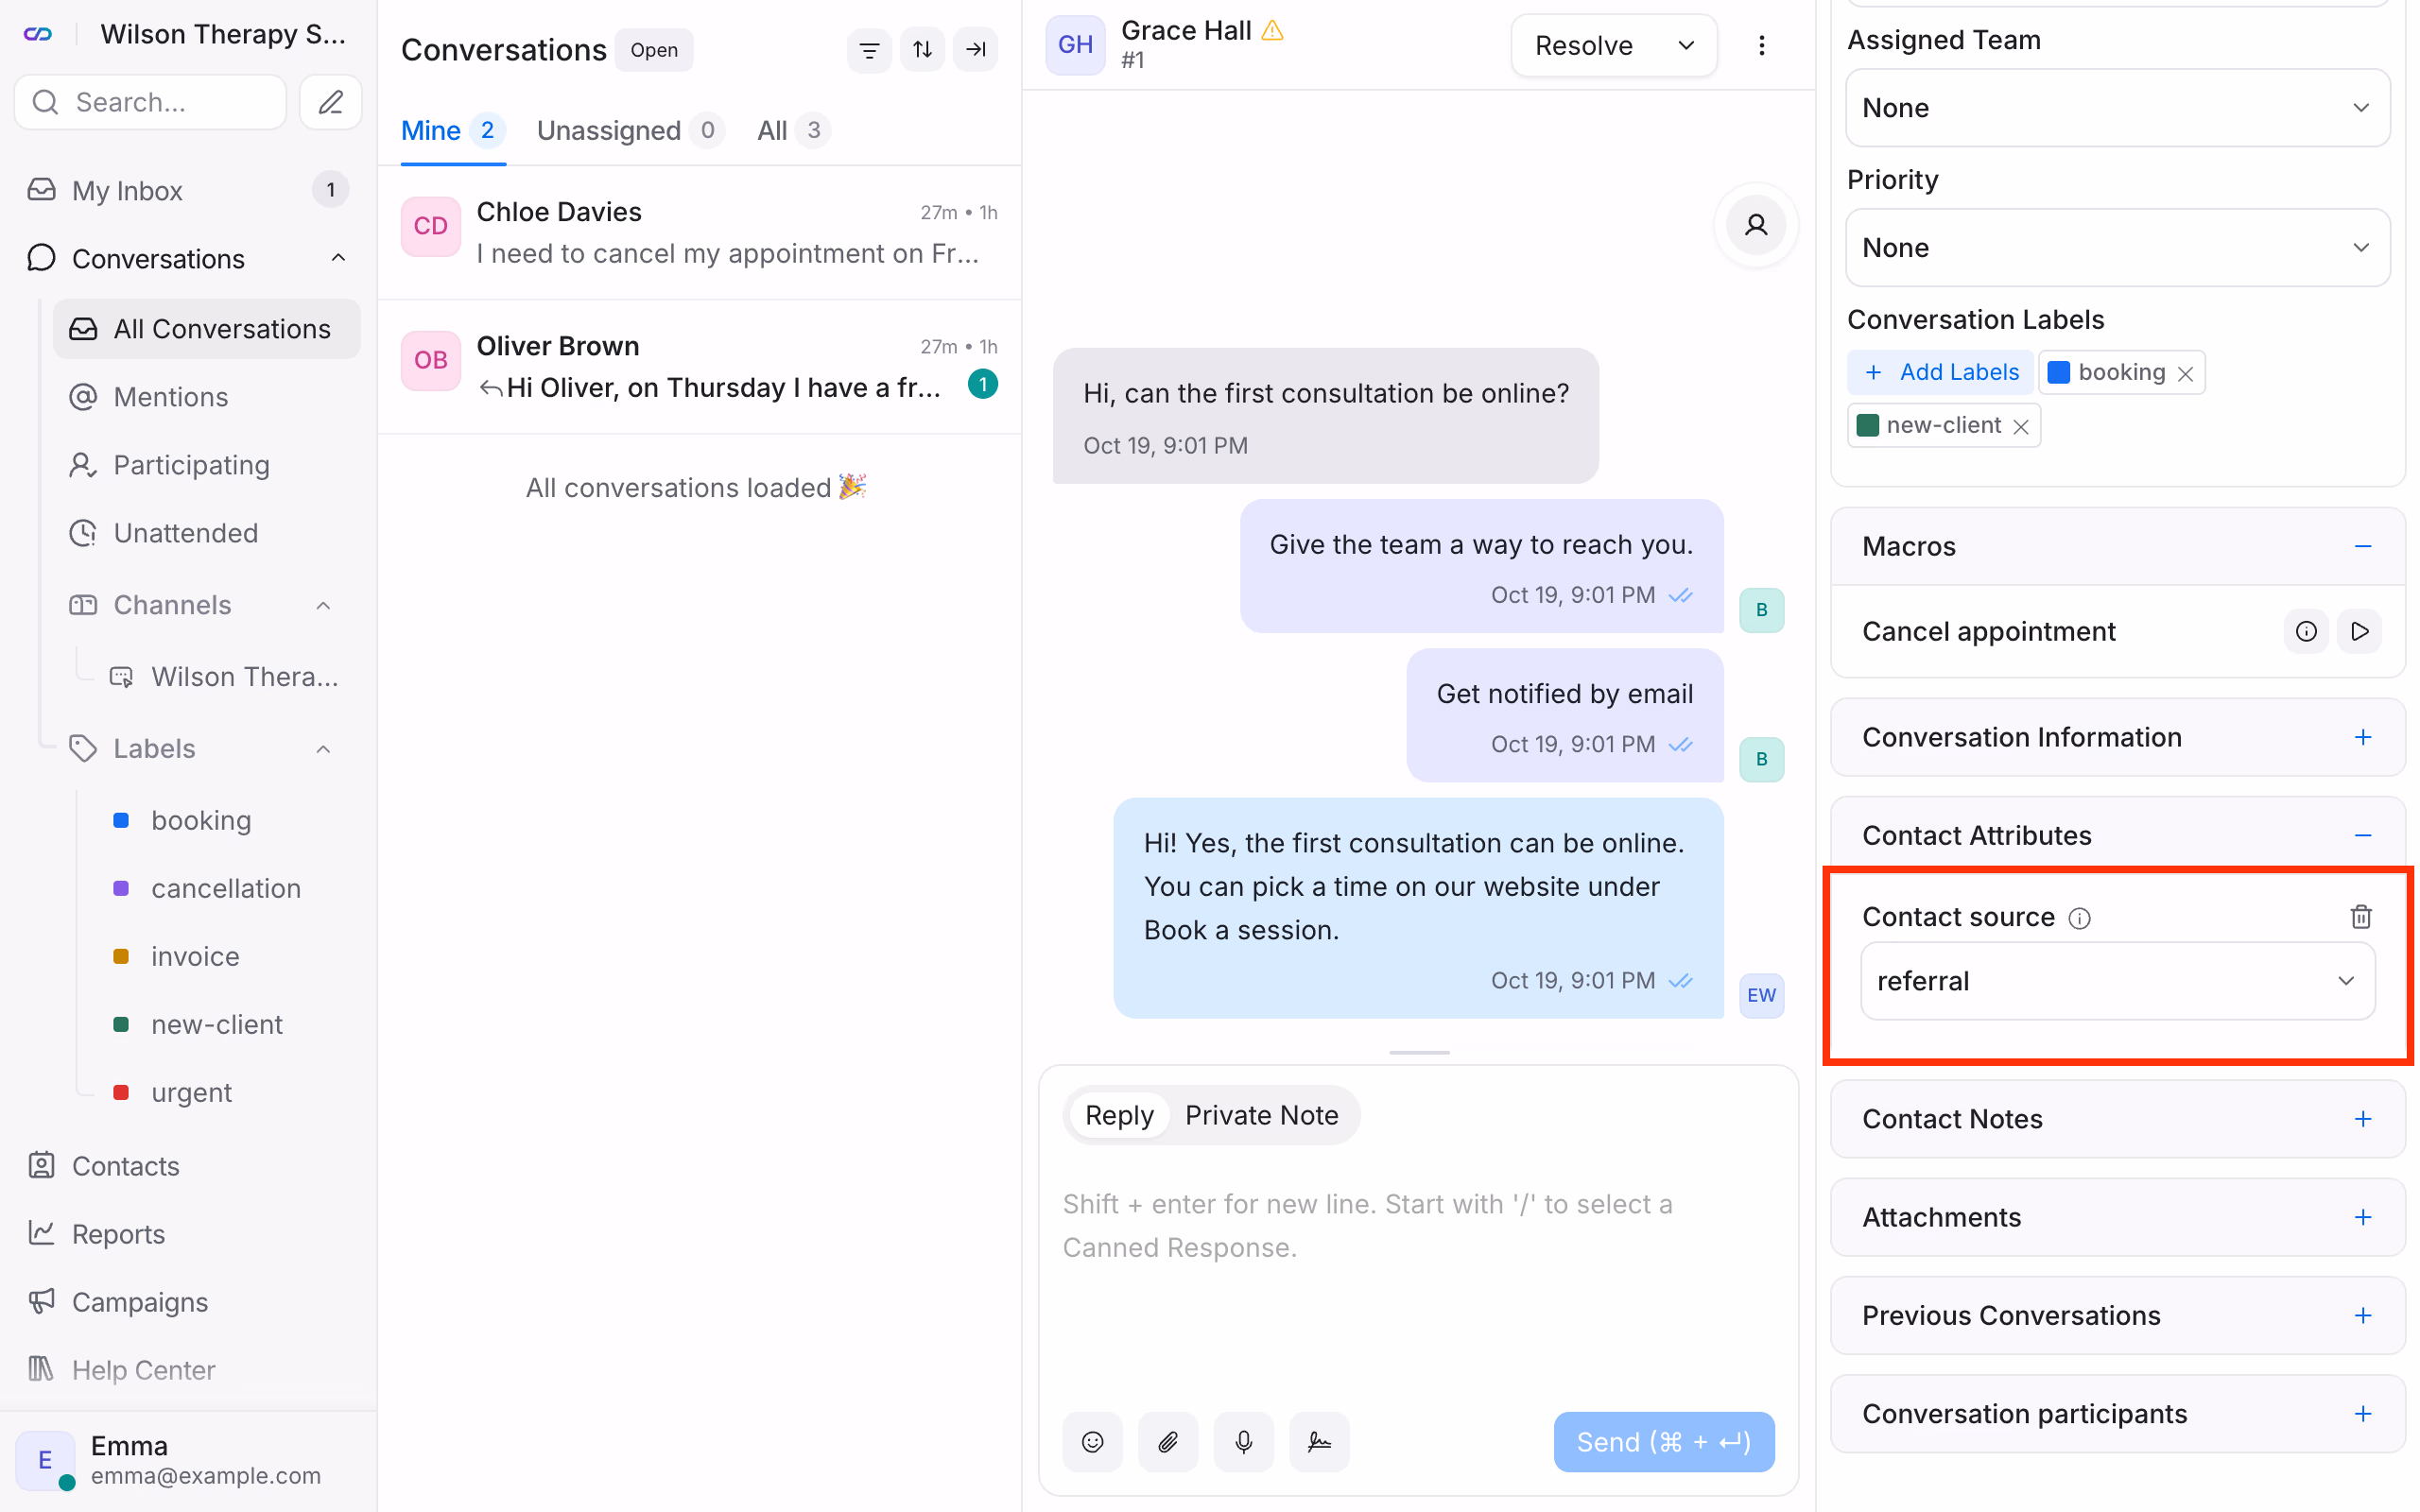
Task: Open the Contact source referral dropdown
Action: [x=2117, y=980]
